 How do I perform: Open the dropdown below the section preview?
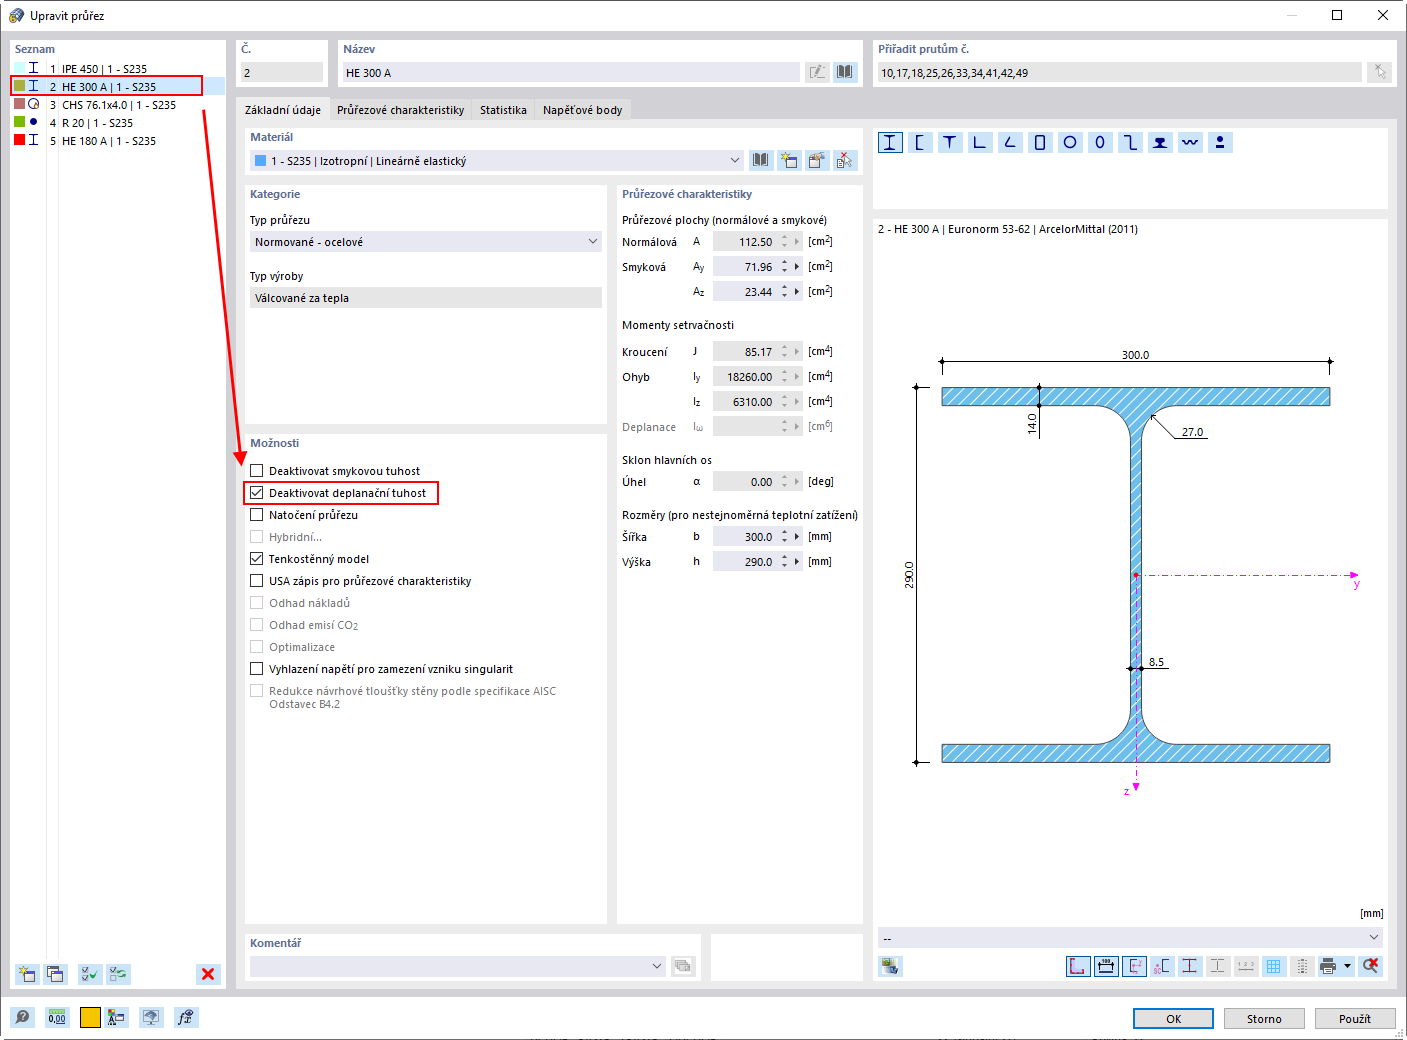pos(1131,937)
